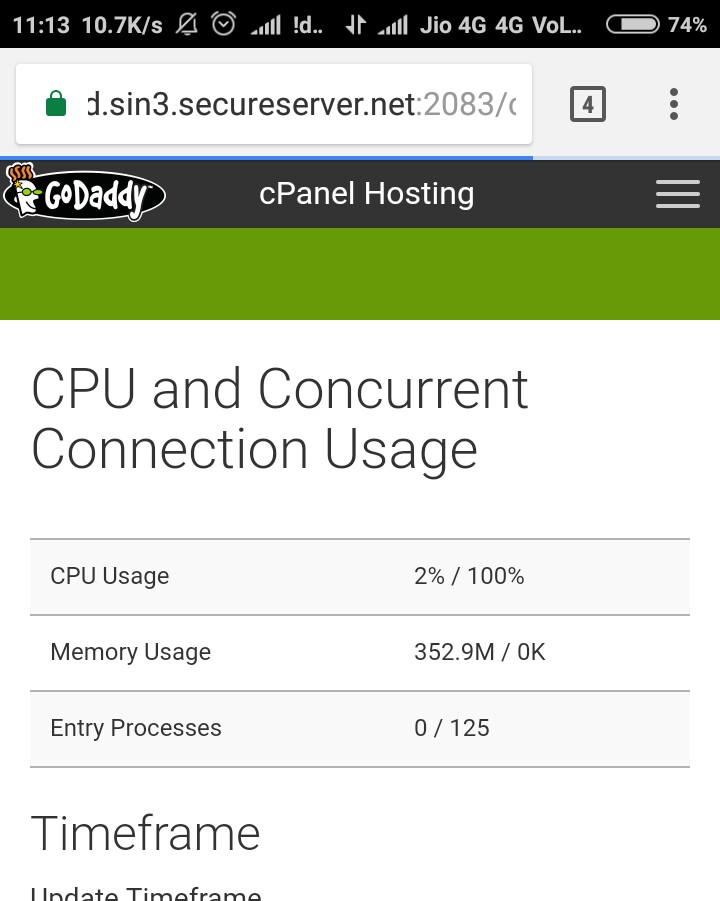Screen dimensions: 720x901
Task: Select the CPU Usage row label
Action: [110, 576]
